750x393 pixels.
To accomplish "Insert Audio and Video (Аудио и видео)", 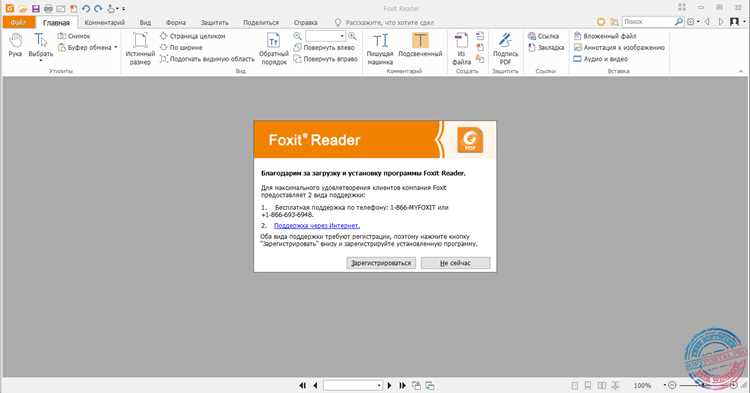I will pyautogui.click(x=600, y=59).
